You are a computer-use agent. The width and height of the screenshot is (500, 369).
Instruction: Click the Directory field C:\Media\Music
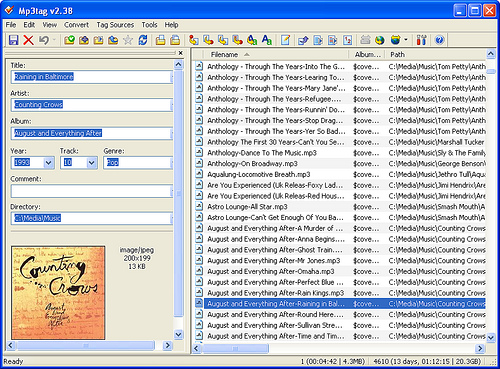[92, 218]
